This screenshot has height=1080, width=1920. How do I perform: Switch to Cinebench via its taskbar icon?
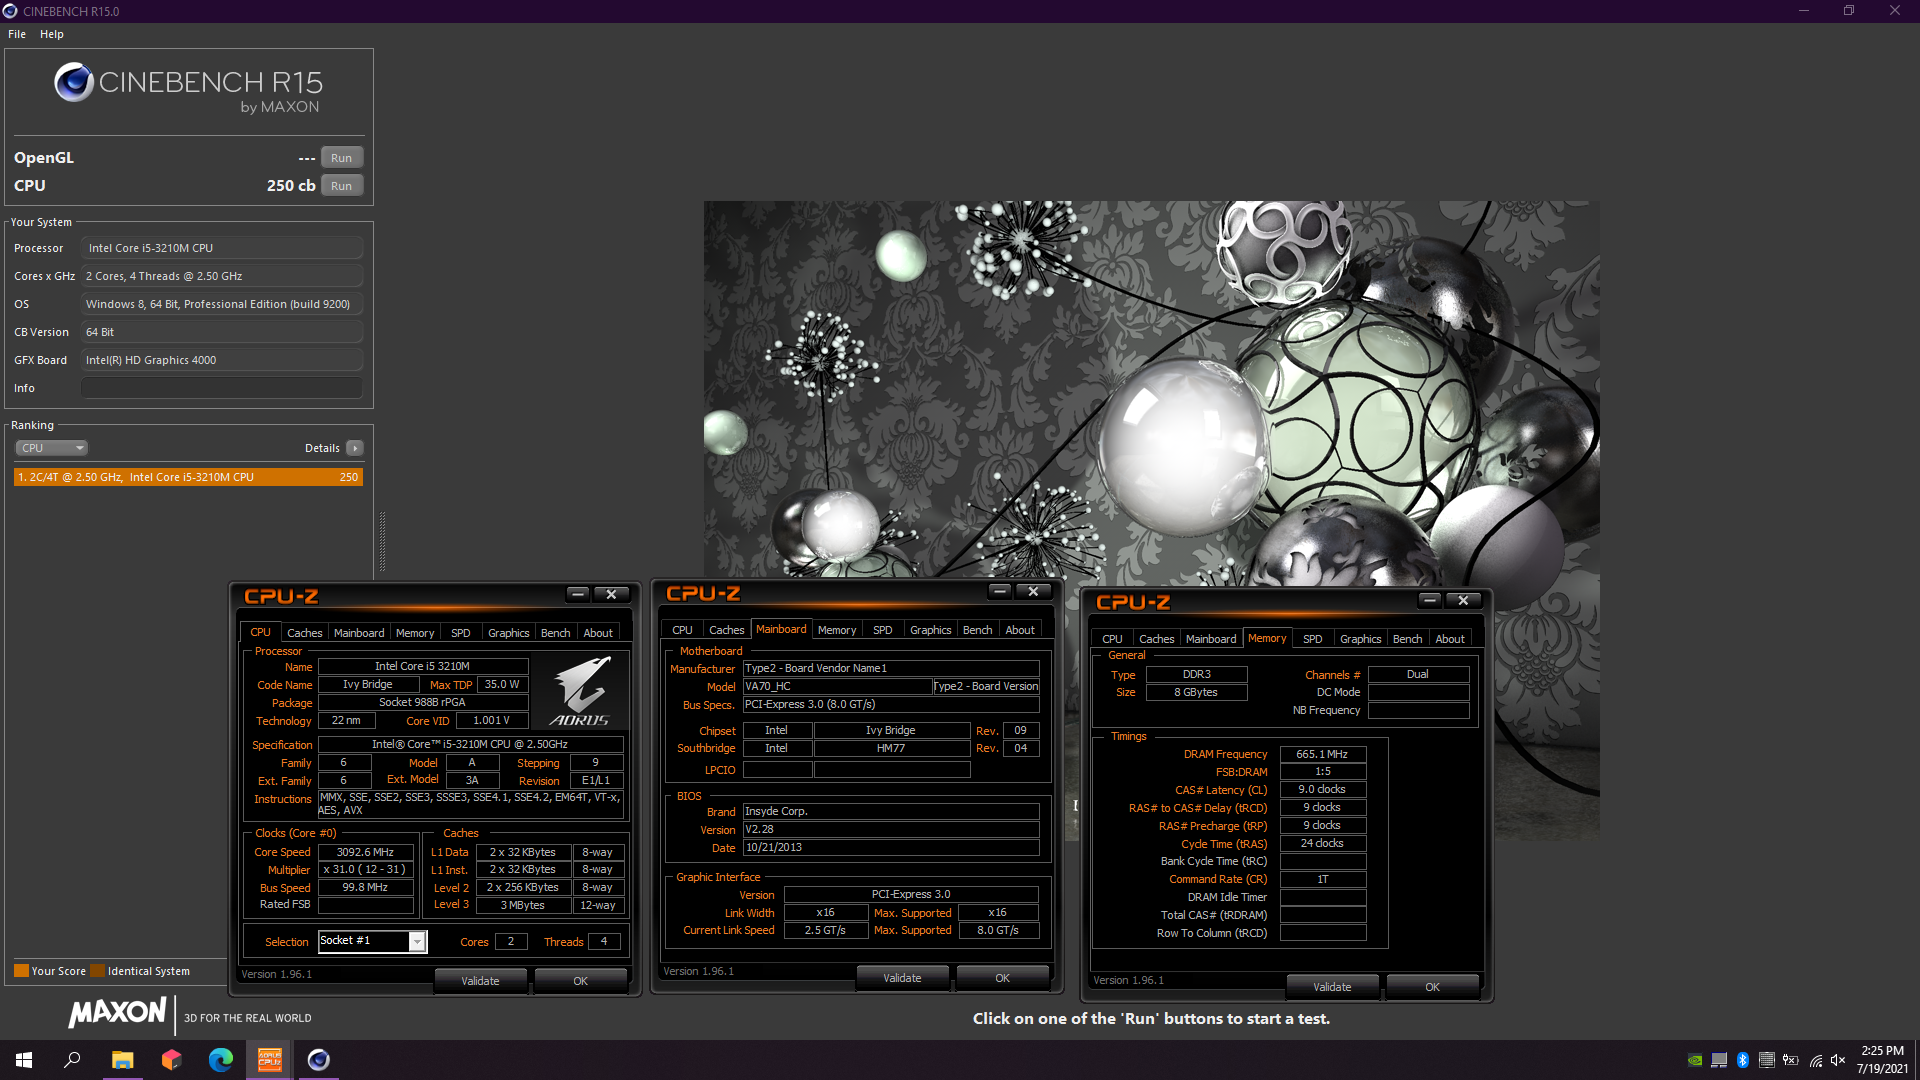[x=318, y=1060]
